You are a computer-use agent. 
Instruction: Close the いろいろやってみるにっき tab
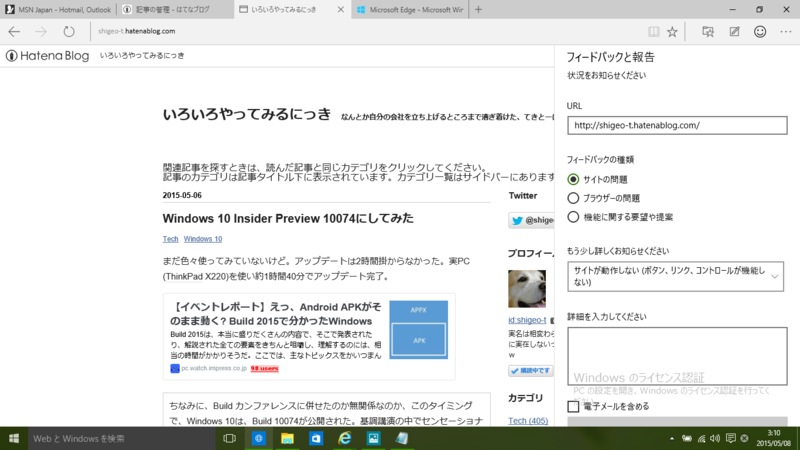click(341, 10)
